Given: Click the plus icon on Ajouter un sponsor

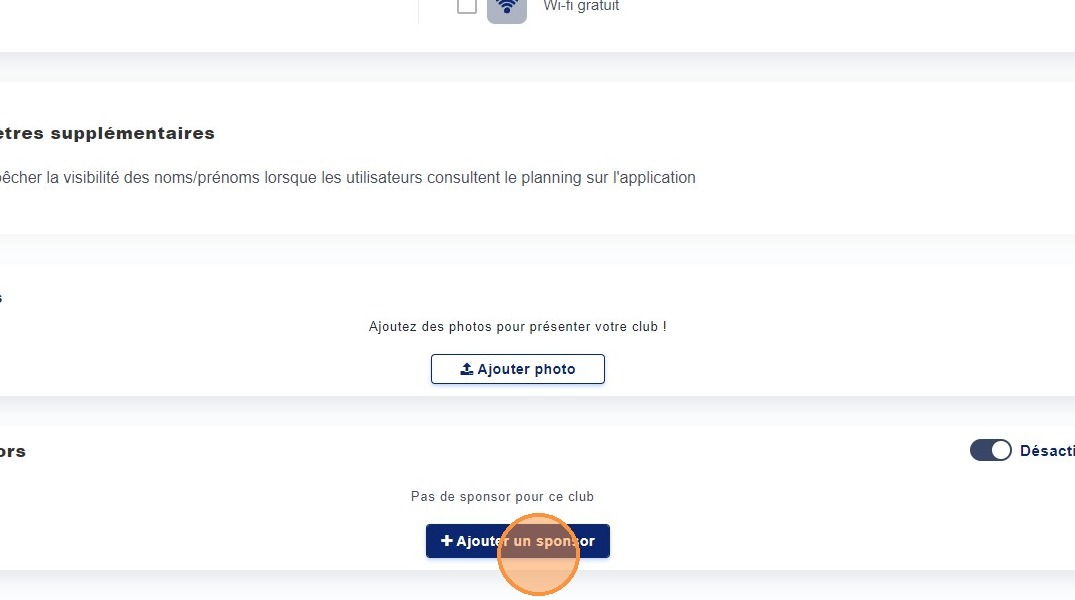Looking at the screenshot, I should coord(447,541).
